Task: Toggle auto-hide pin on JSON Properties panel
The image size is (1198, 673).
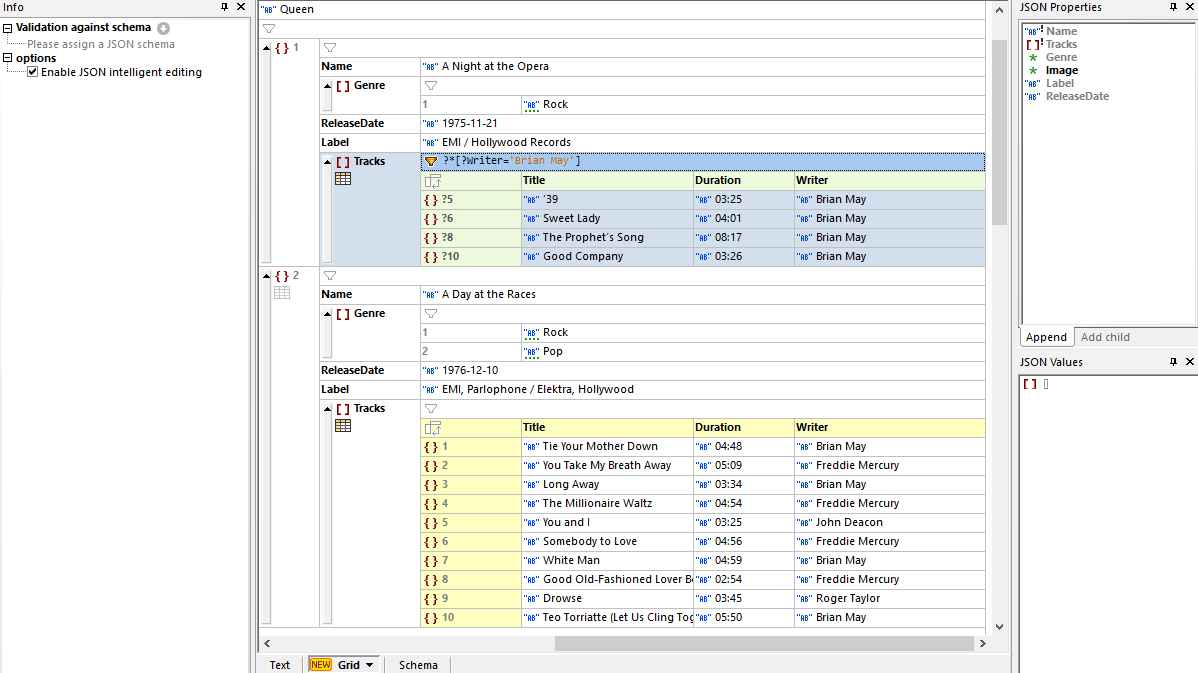Action: click(1172, 8)
